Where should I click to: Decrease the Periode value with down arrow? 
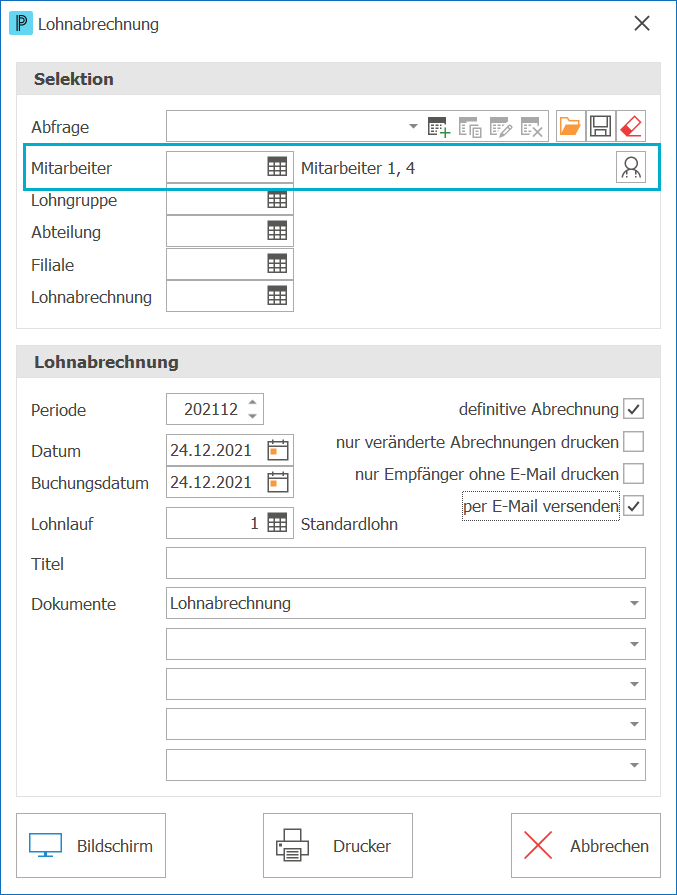tap(252, 416)
